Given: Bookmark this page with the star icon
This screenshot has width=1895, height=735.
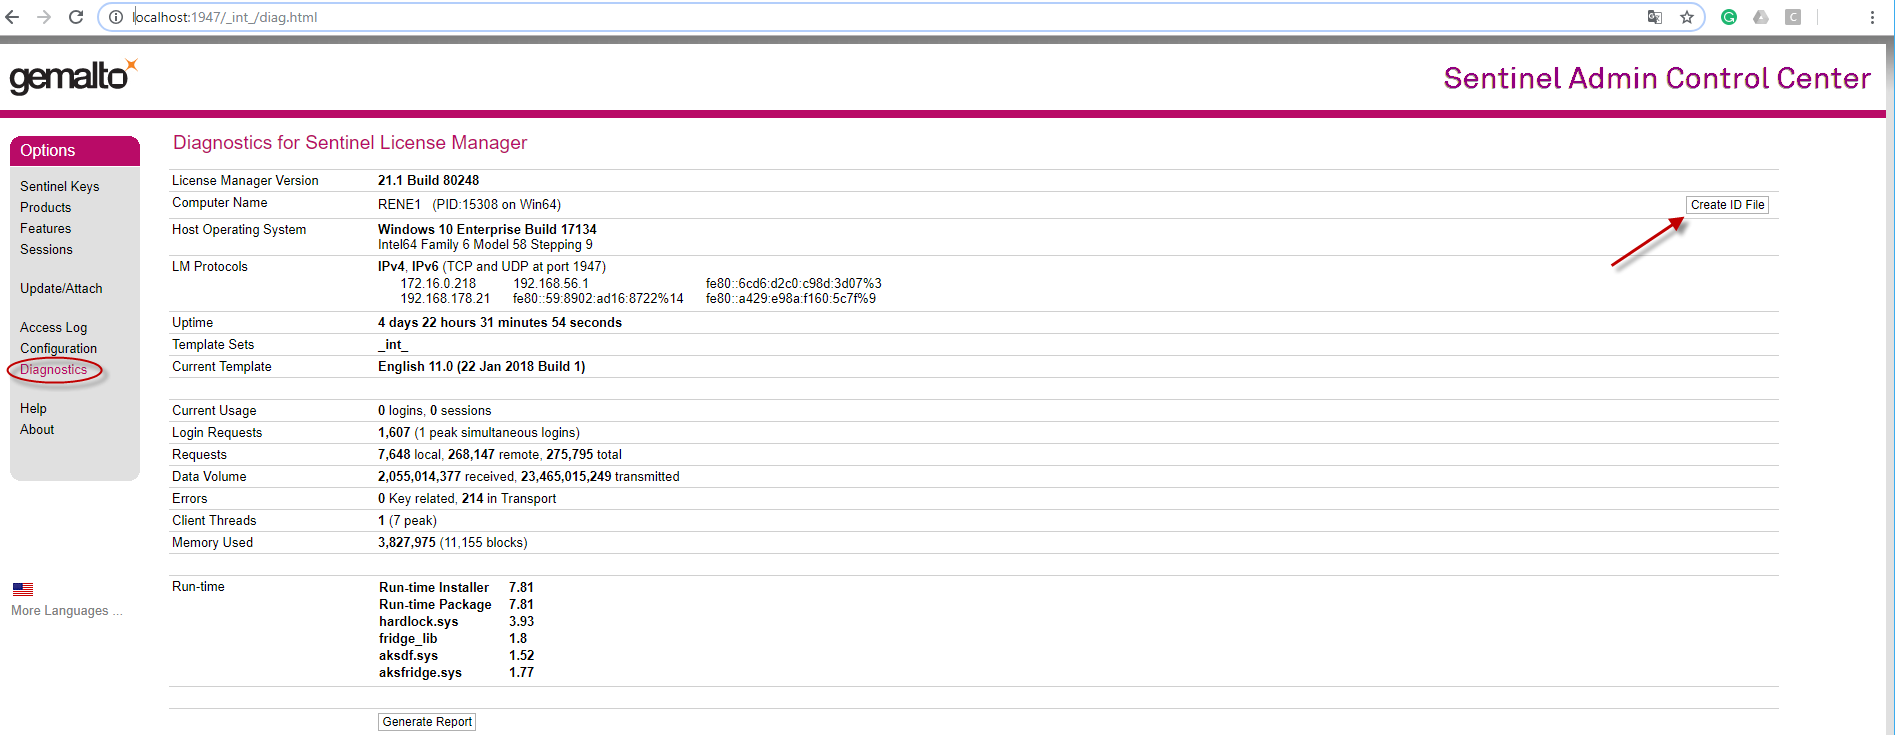Looking at the screenshot, I should pos(1687,17).
